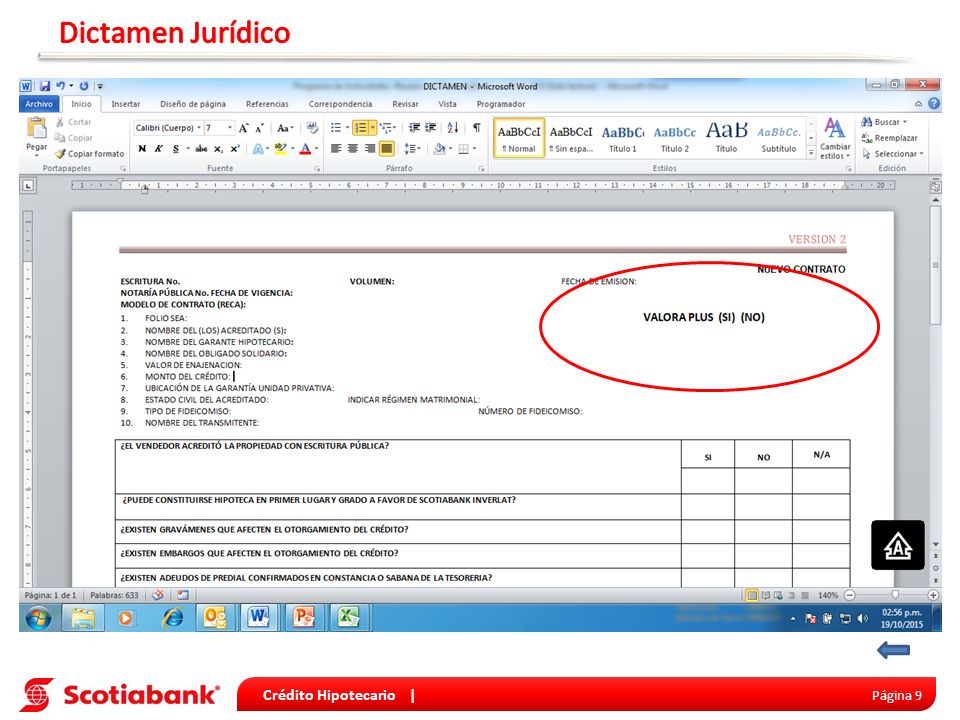Apply the Subtítulo style

coord(779,138)
